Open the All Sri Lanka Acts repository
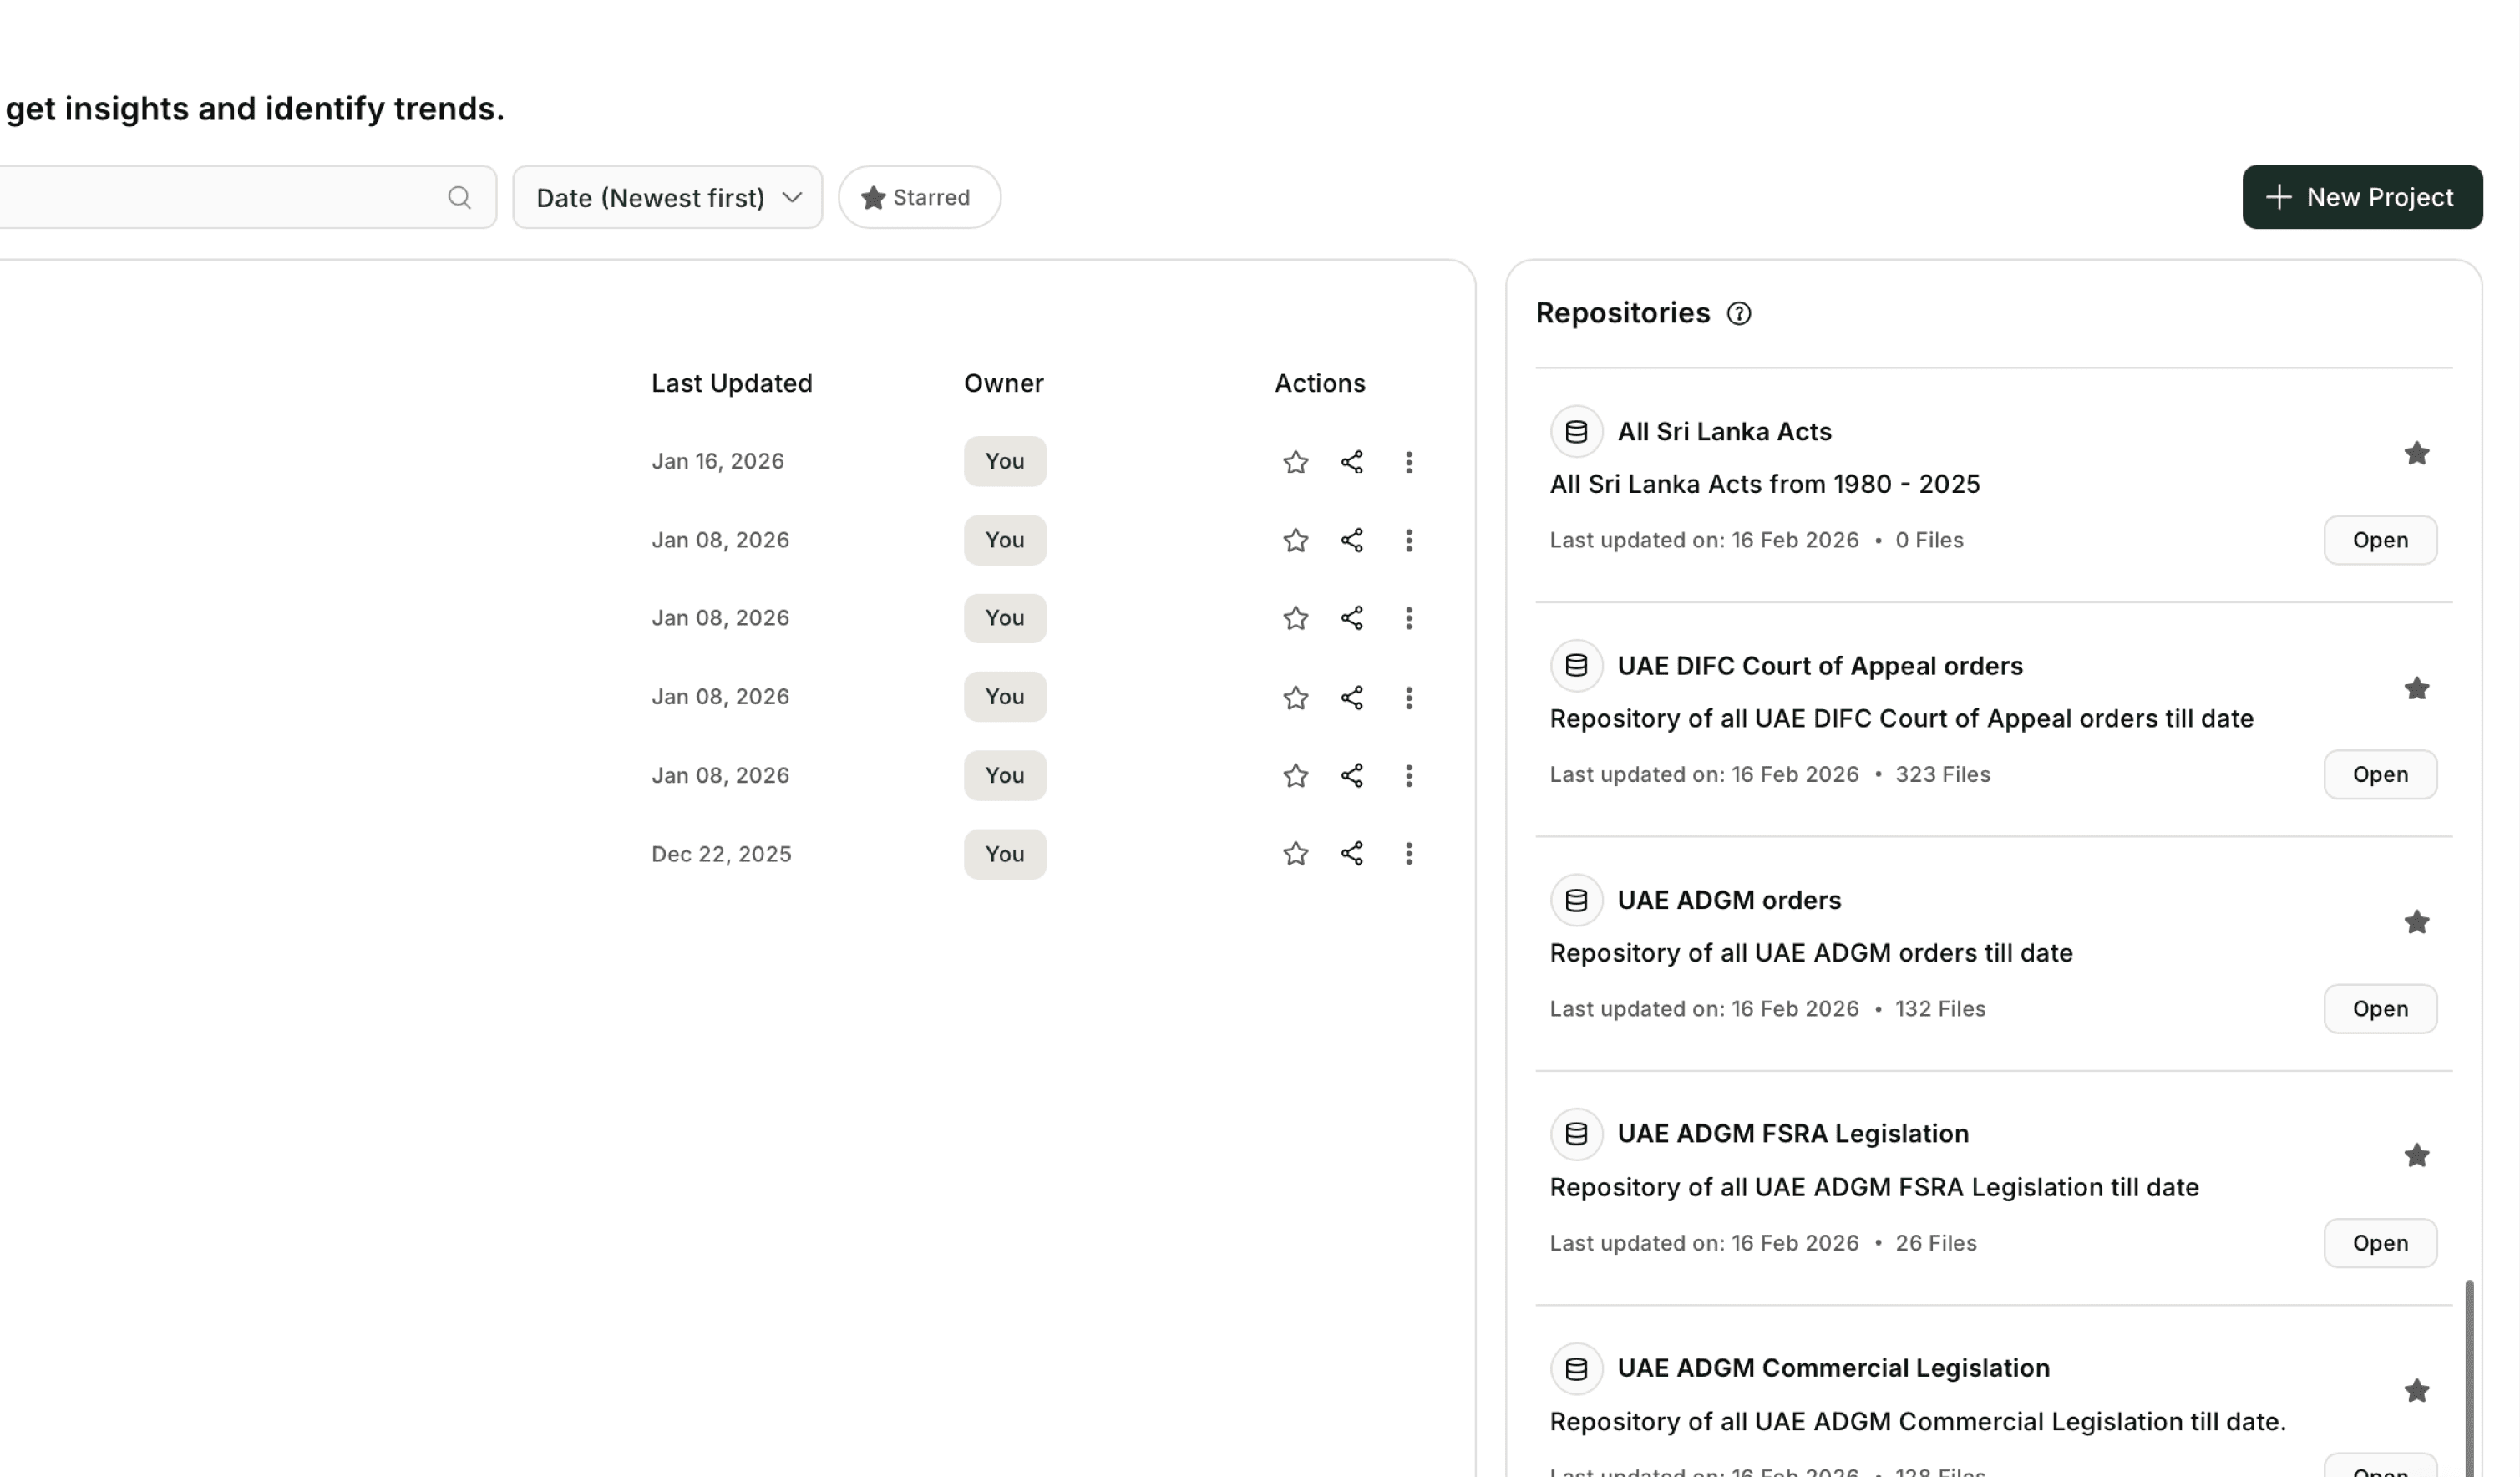Screen dimensions: 2520x1477 (x=2379, y=540)
